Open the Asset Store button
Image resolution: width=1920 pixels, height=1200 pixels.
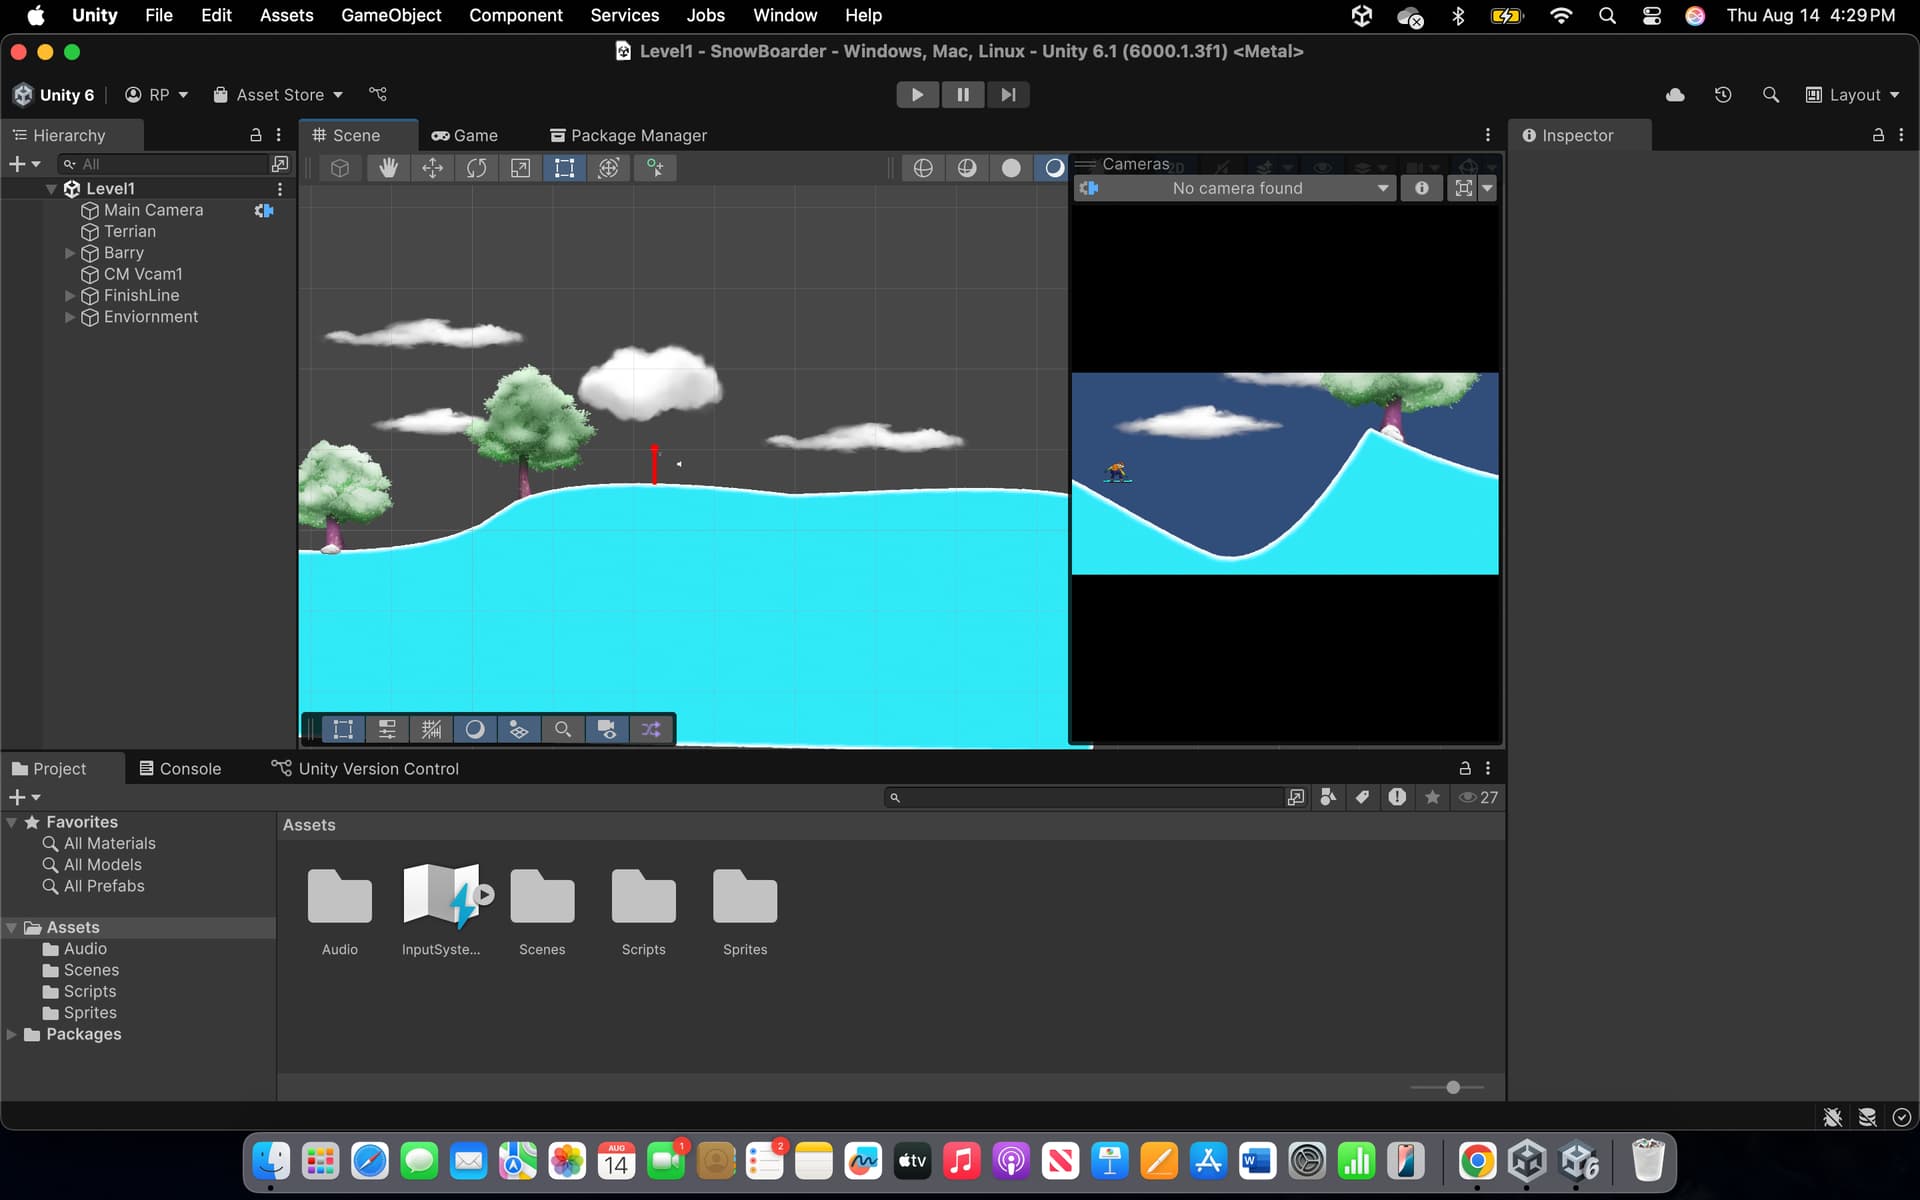(278, 94)
